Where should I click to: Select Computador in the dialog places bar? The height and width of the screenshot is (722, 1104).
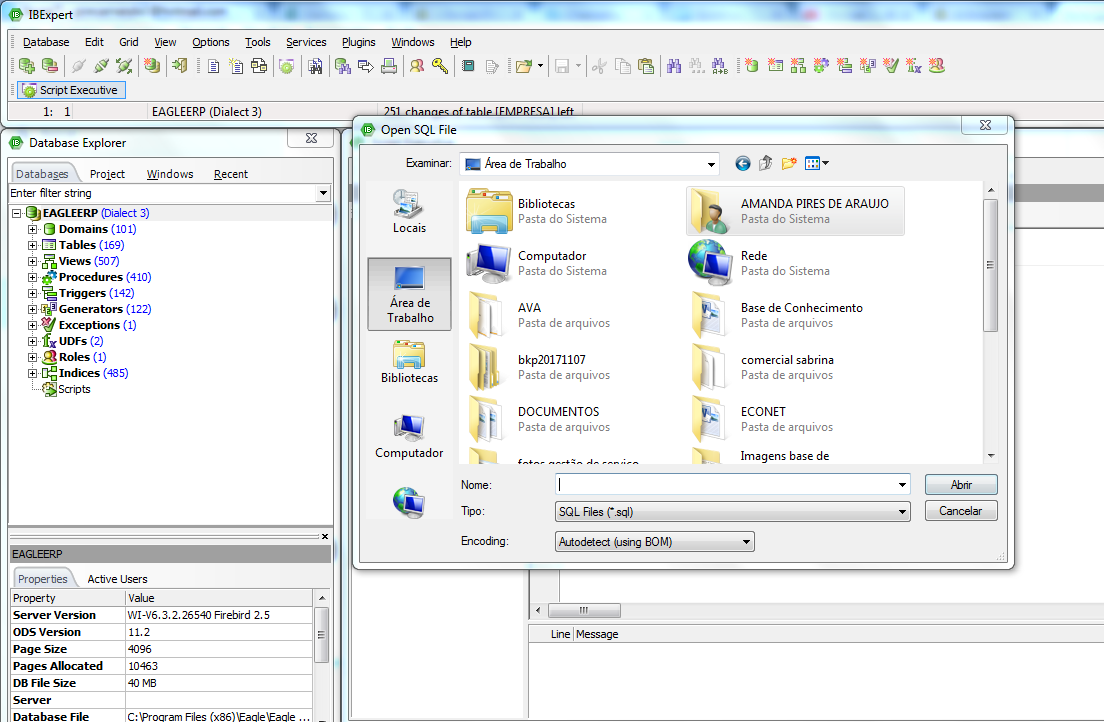click(x=409, y=437)
